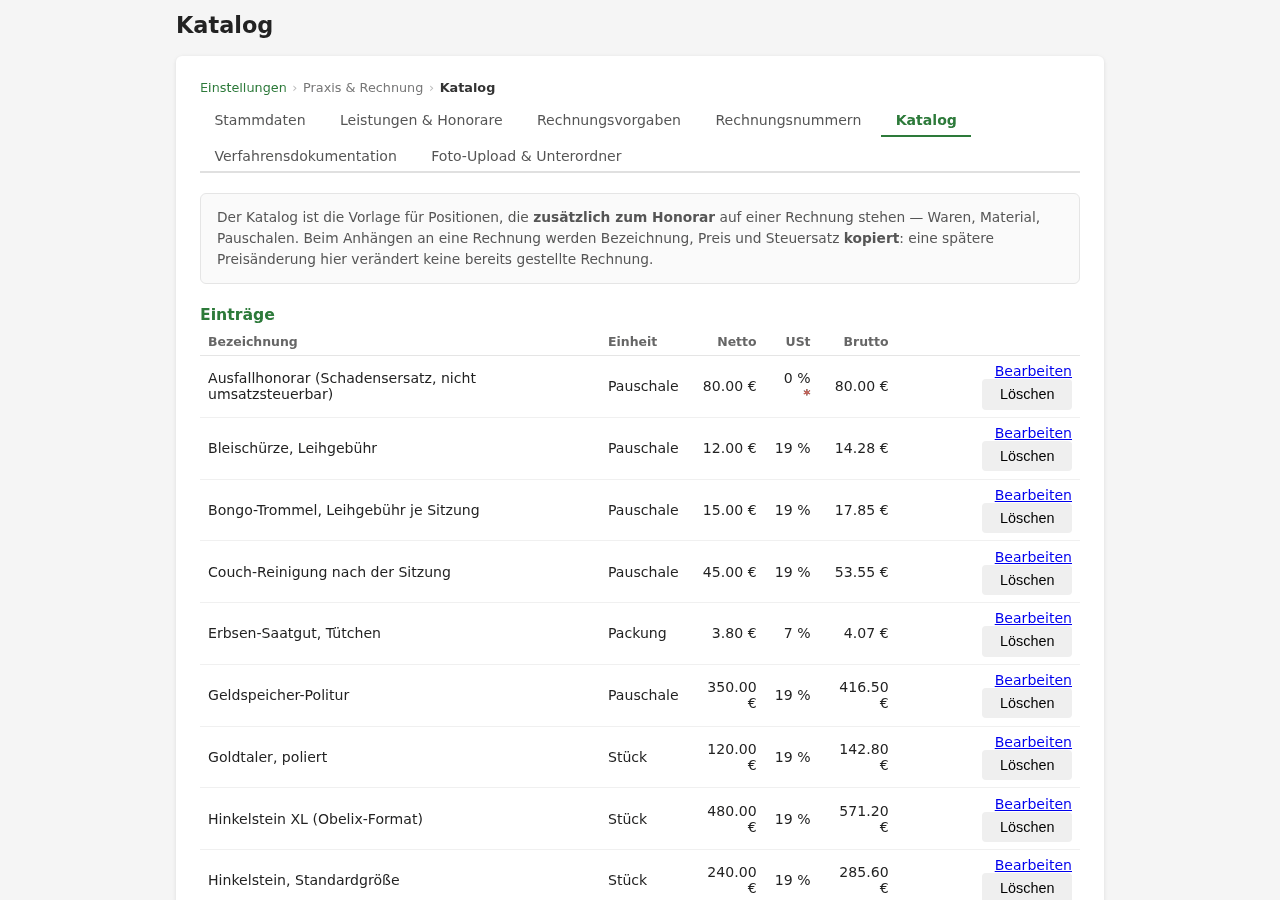Screen dimensions: 1280x900
Task: Edit the Ausfallhonorar entry
Action: 1033,371
